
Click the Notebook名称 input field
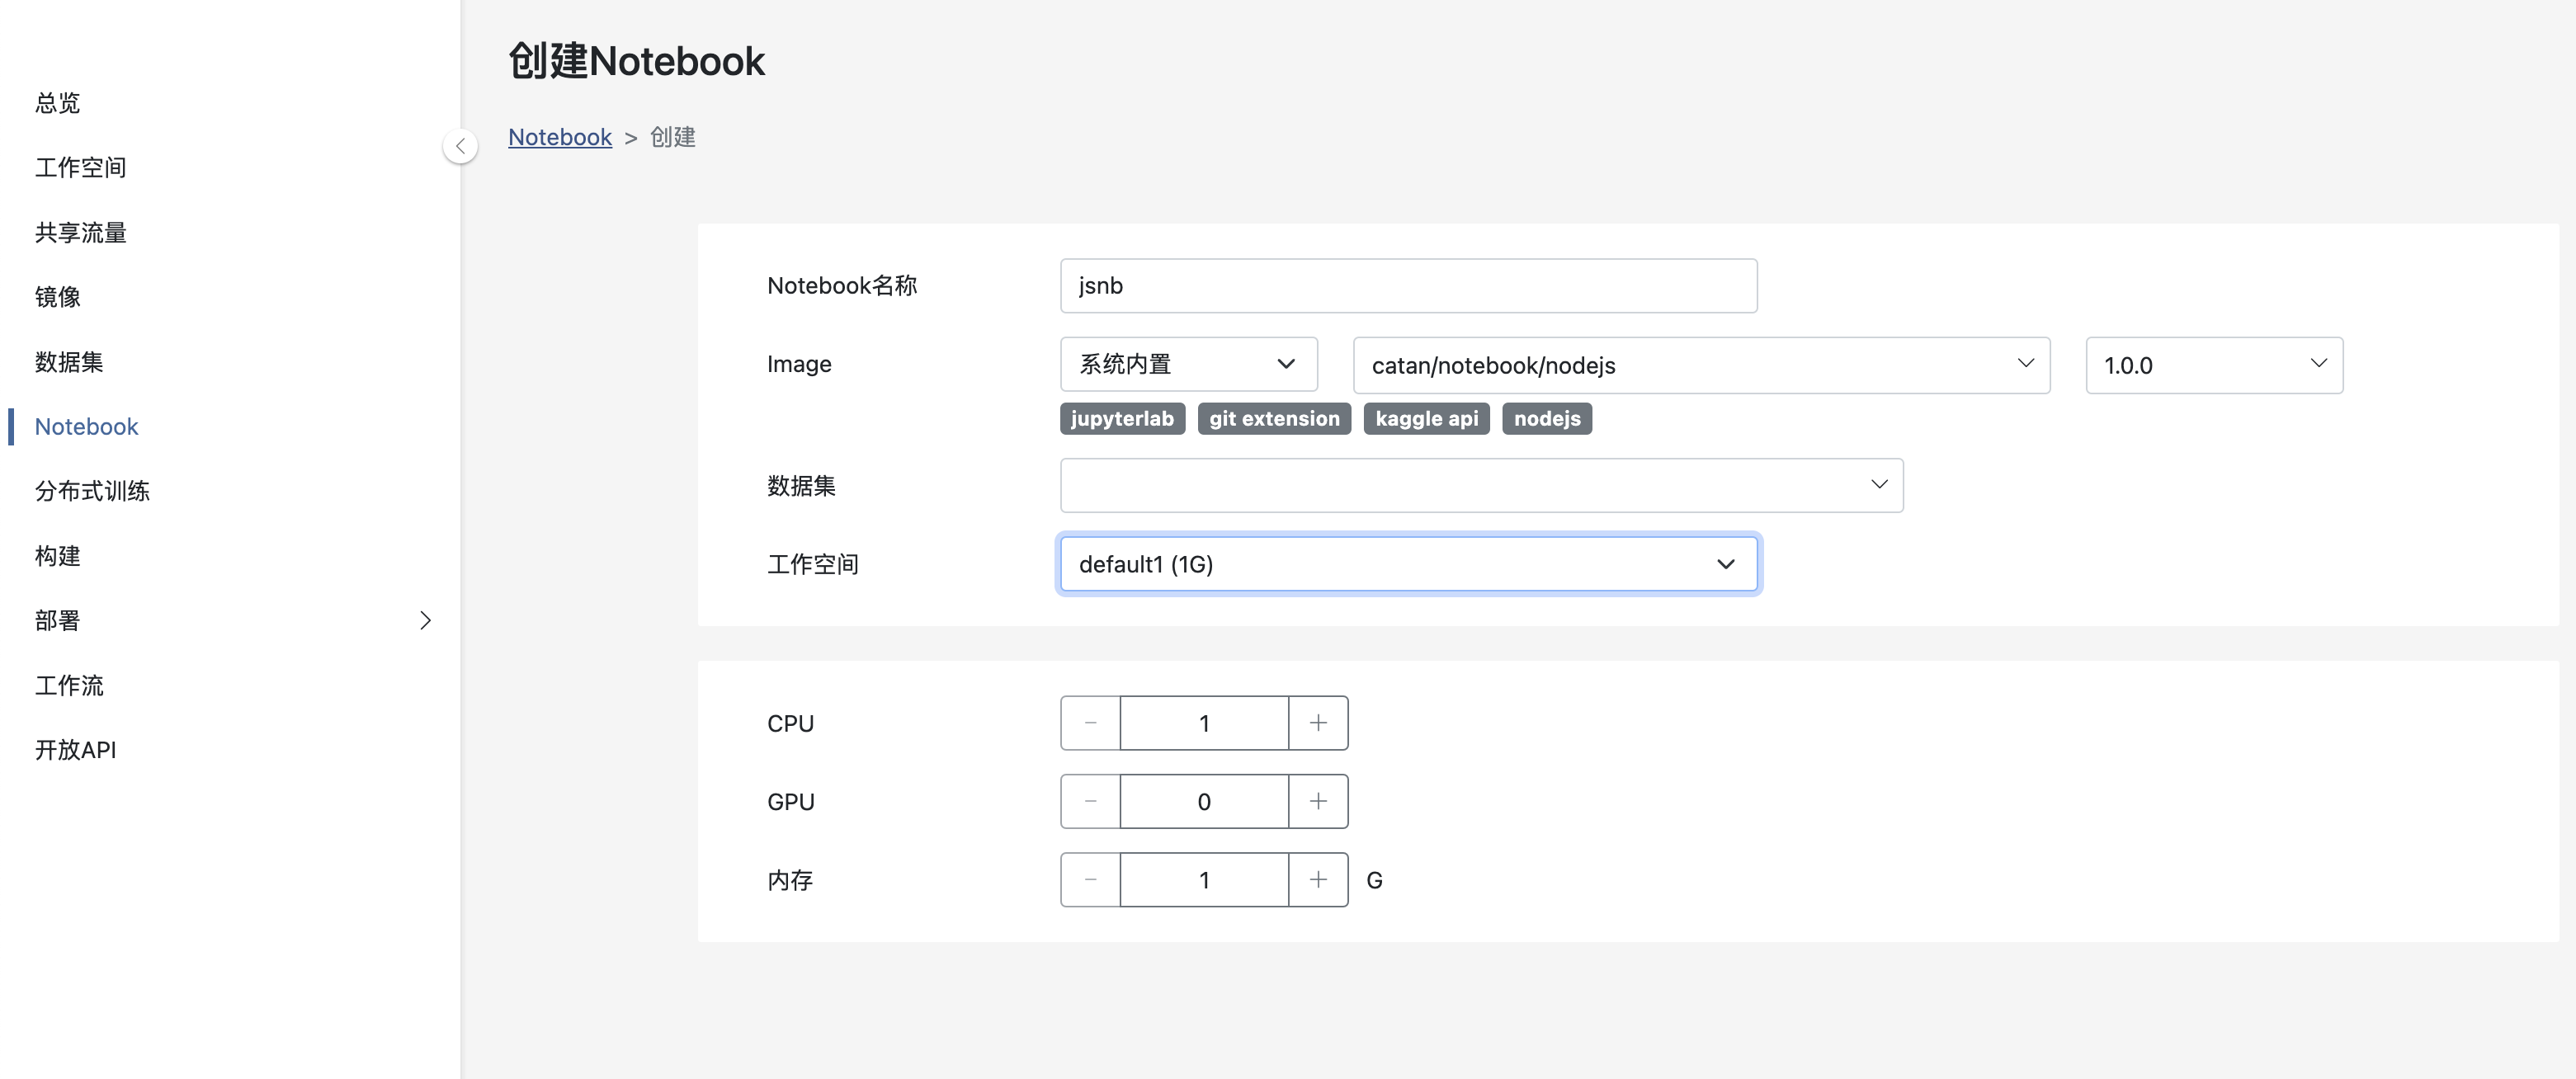coord(1407,286)
